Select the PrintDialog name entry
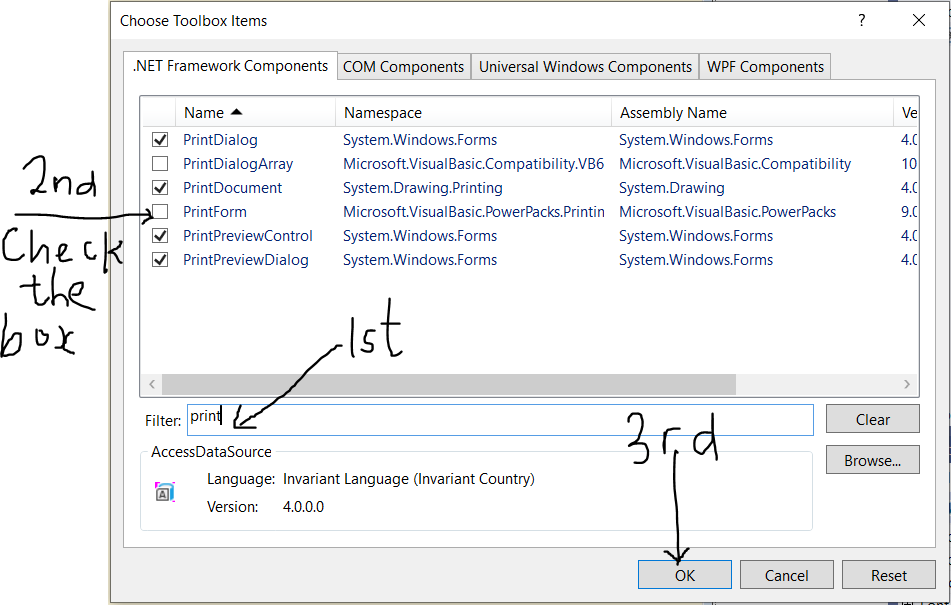Image resolution: width=951 pixels, height=605 pixels. [x=220, y=140]
